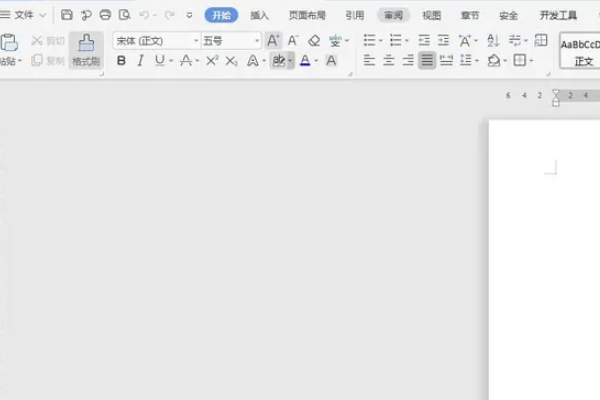Click the line spacing icon

coord(466,60)
